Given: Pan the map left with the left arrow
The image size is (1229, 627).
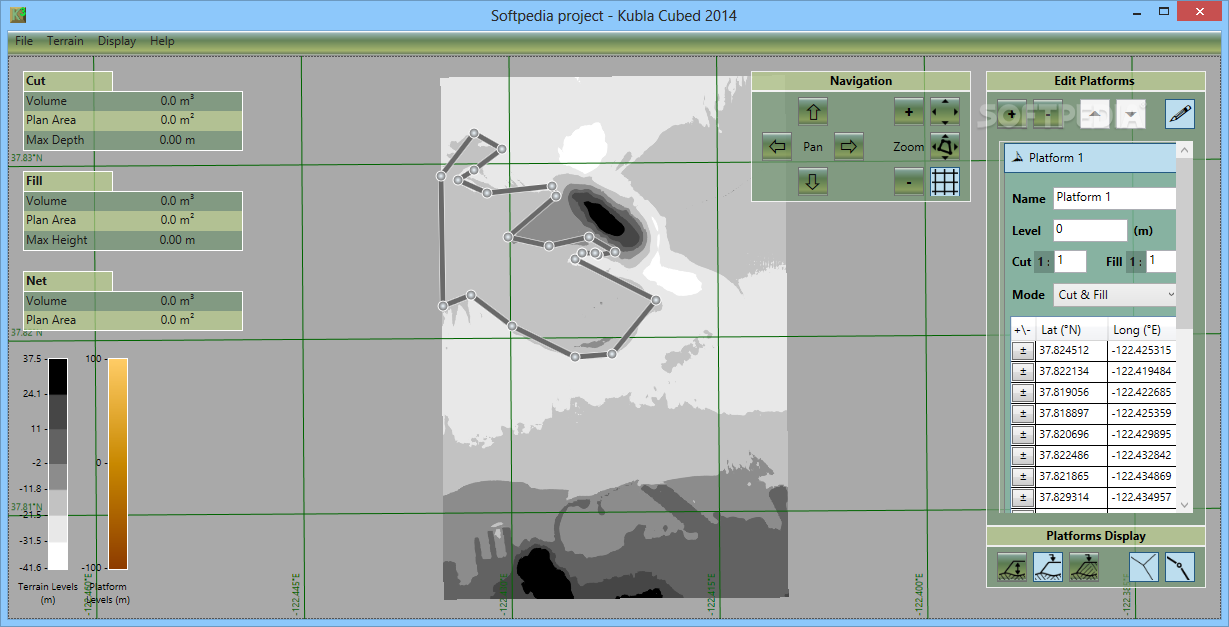Looking at the screenshot, I should coord(777,147).
